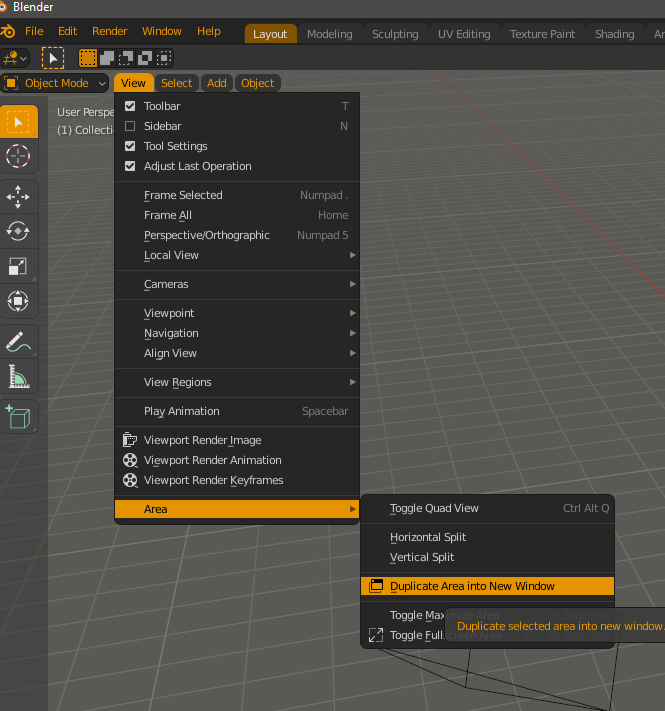This screenshot has width=665, height=711.
Task: Click Viewport Render Animation reel icon
Action: click(130, 460)
